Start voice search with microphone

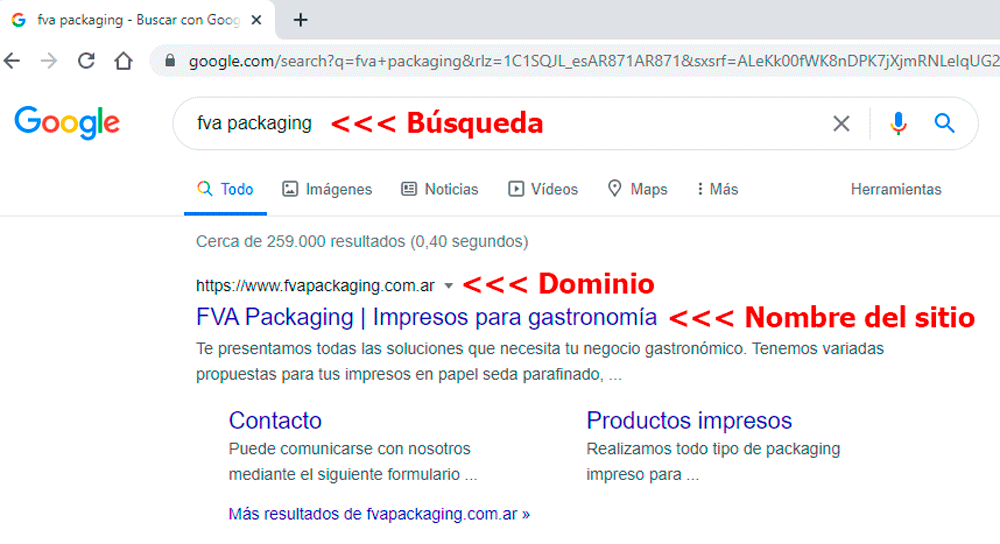point(898,123)
